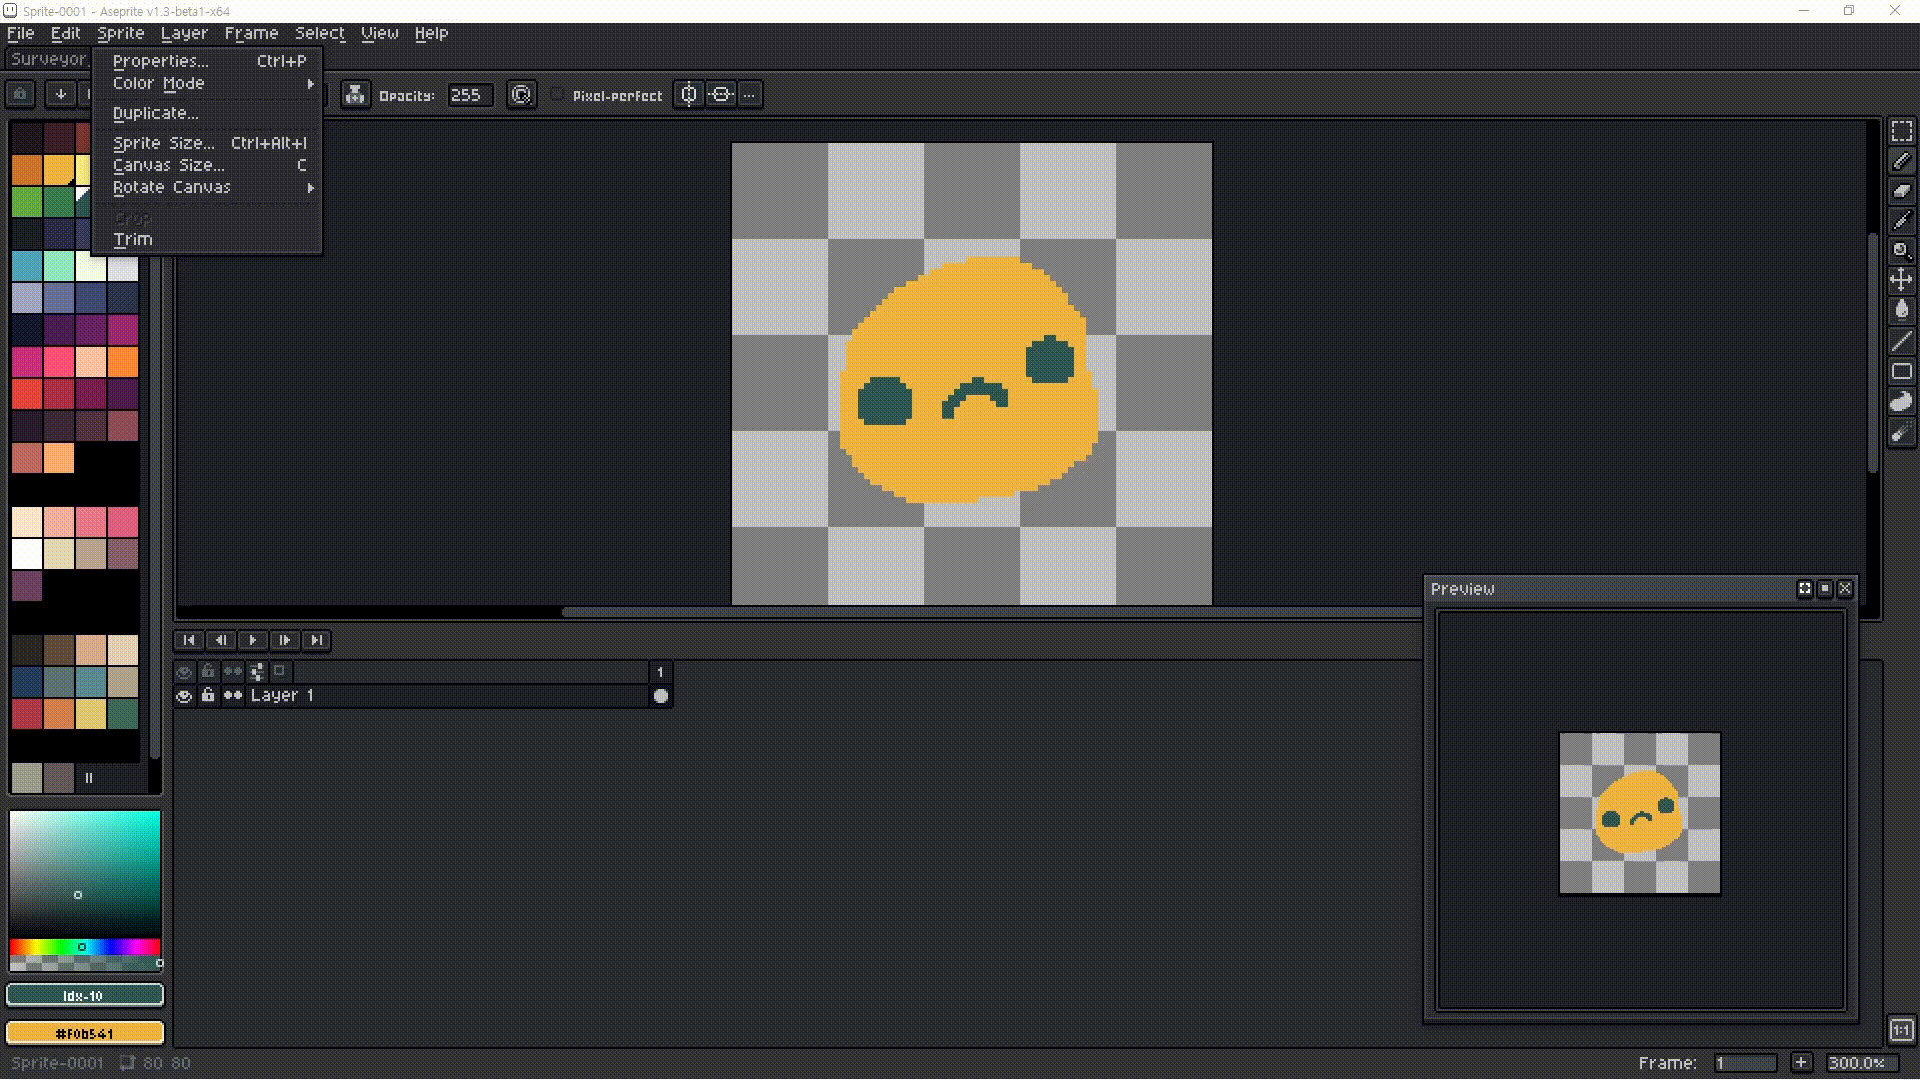Viewport: 1920px width, 1080px height.
Task: Pick the pink-red palette swatch
Action: [x=27, y=361]
